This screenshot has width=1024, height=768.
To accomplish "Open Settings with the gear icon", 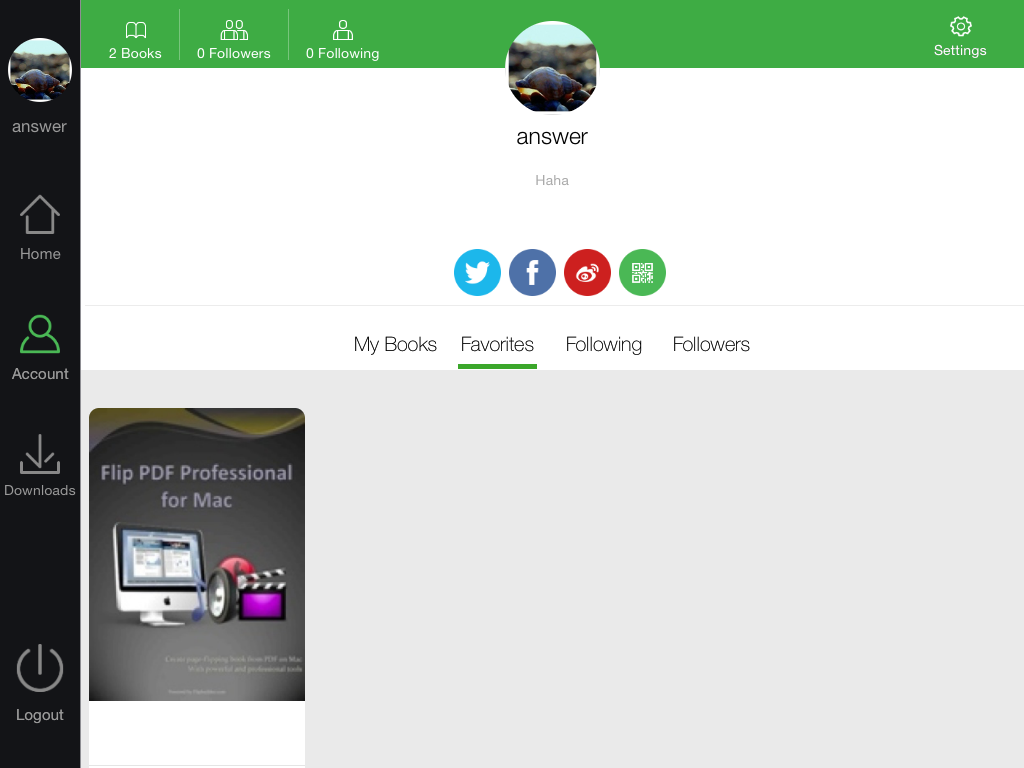I will coord(959,37).
